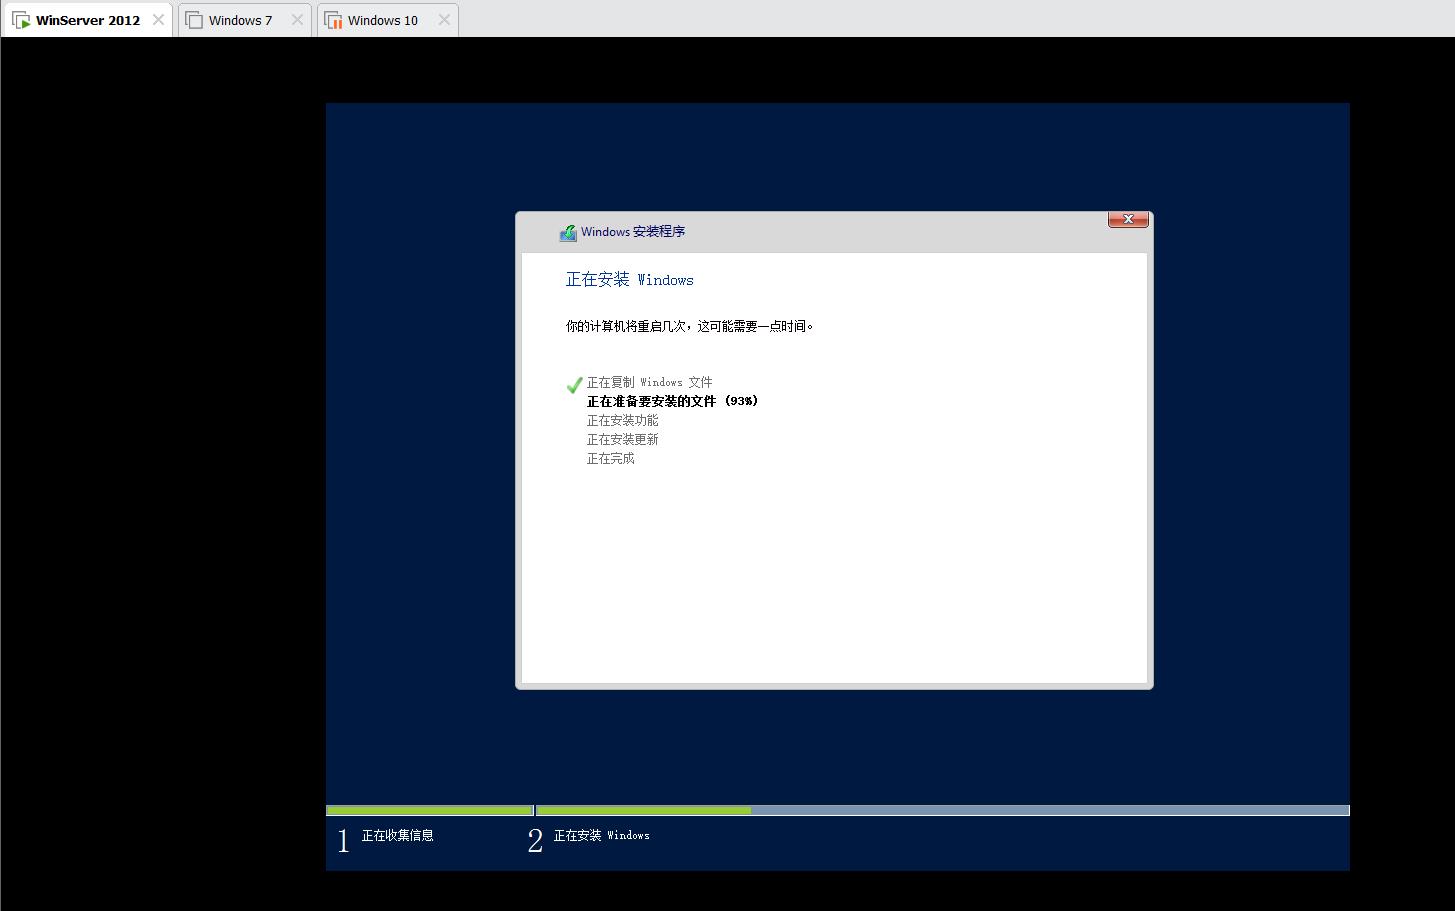1455x911 pixels.
Task: Select 正在完成 step
Action: (610, 458)
